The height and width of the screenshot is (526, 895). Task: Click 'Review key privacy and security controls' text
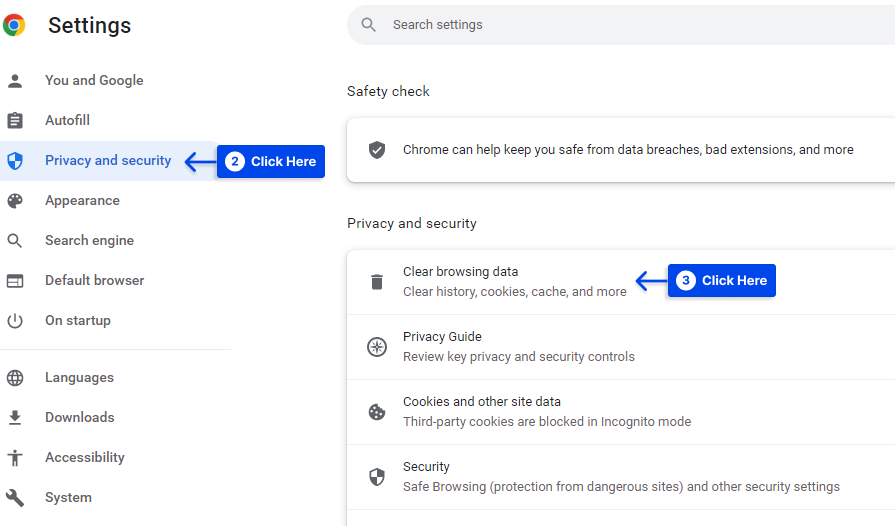click(x=519, y=357)
